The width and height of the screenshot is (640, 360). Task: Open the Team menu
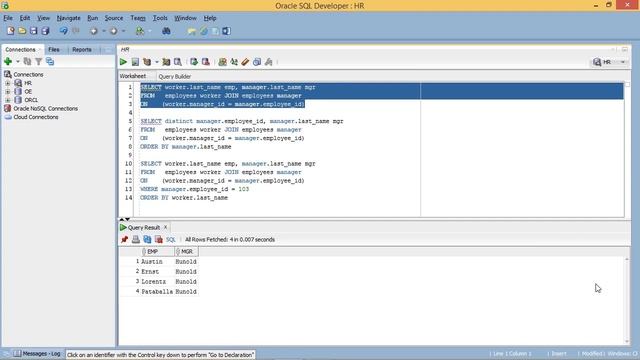pyautogui.click(x=138, y=18)
